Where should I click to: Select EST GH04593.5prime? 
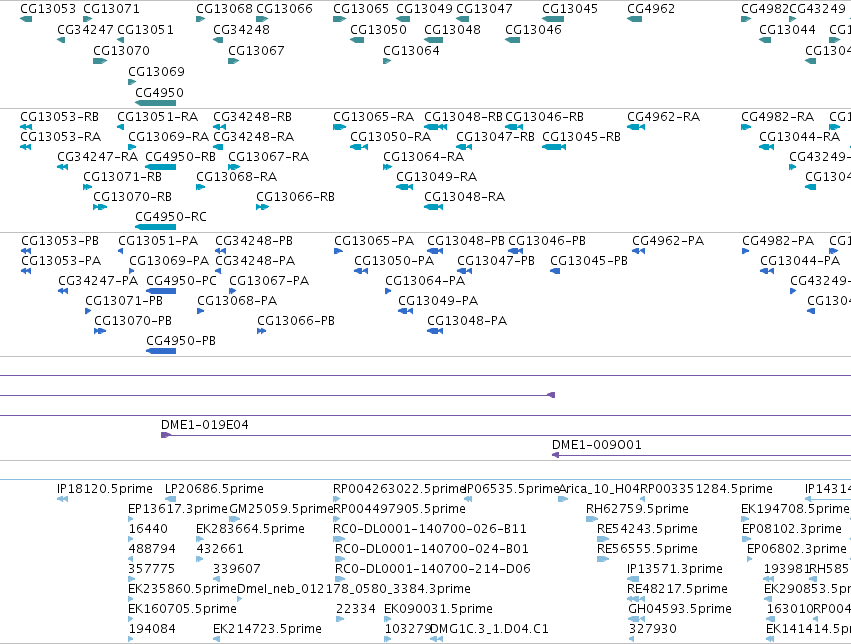680,609
